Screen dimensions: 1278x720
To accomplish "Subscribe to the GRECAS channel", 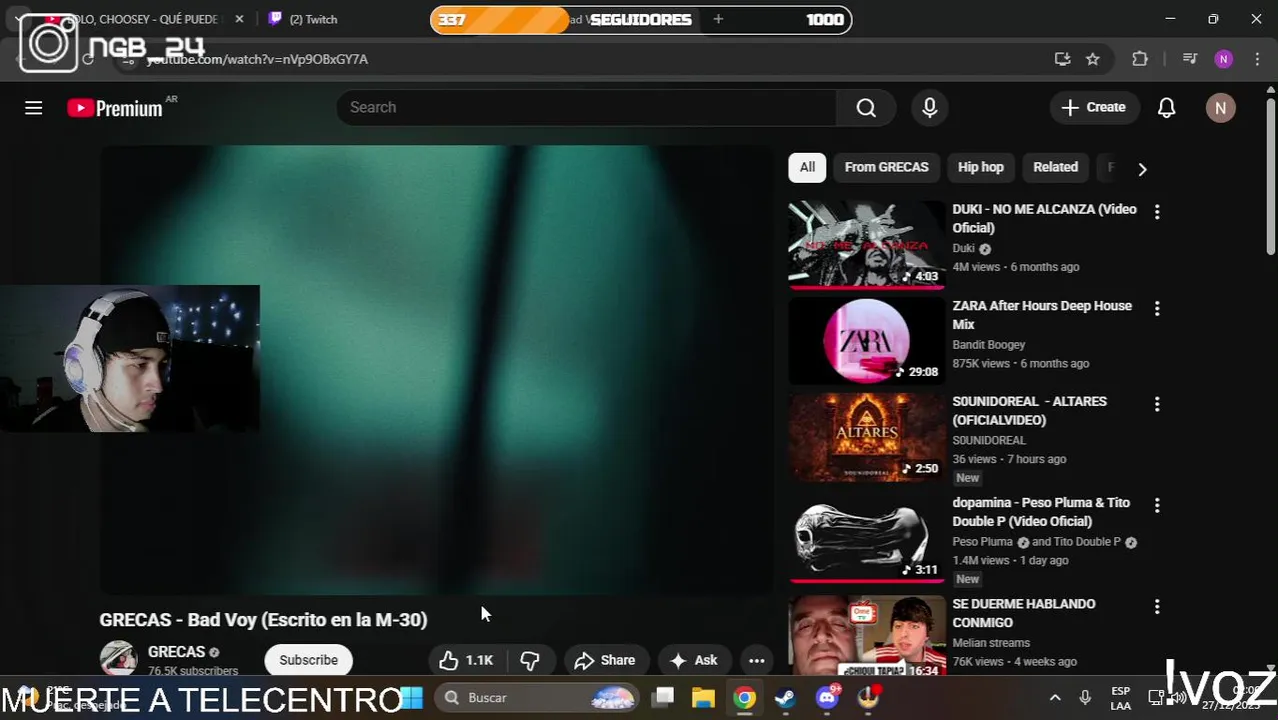I will [x=308, y=660].
